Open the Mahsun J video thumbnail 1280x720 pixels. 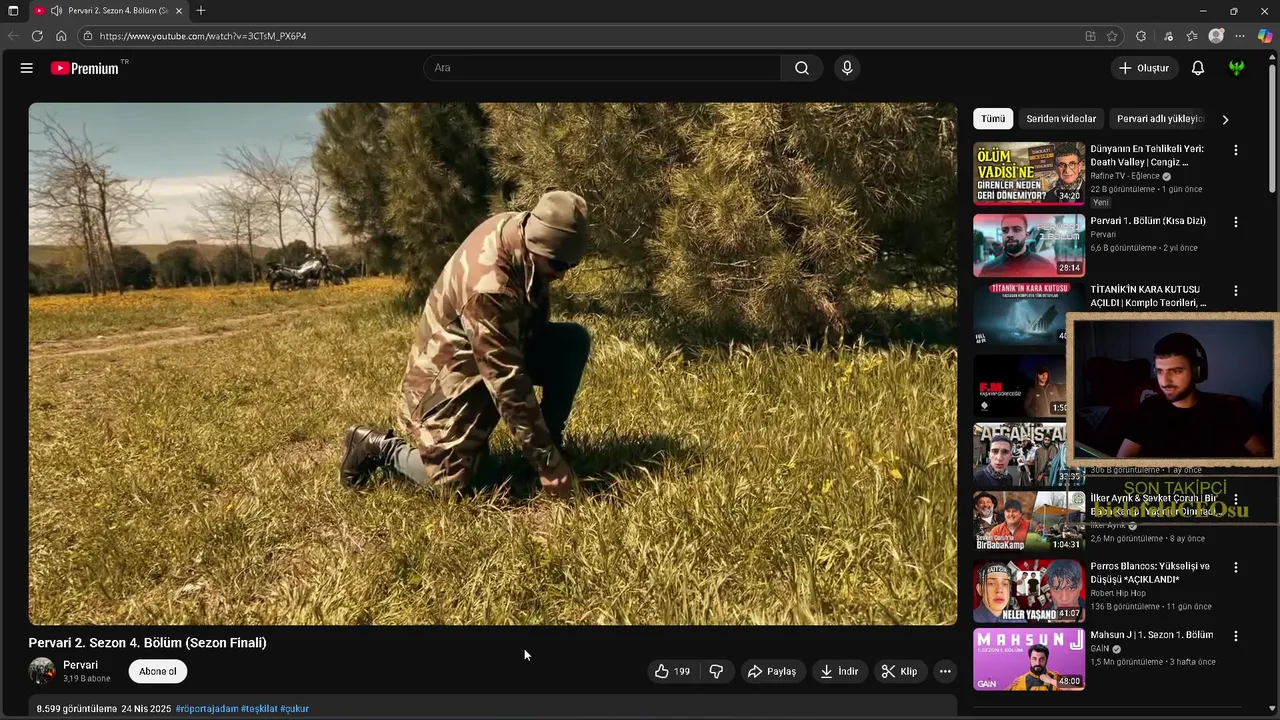(1029, 660)
